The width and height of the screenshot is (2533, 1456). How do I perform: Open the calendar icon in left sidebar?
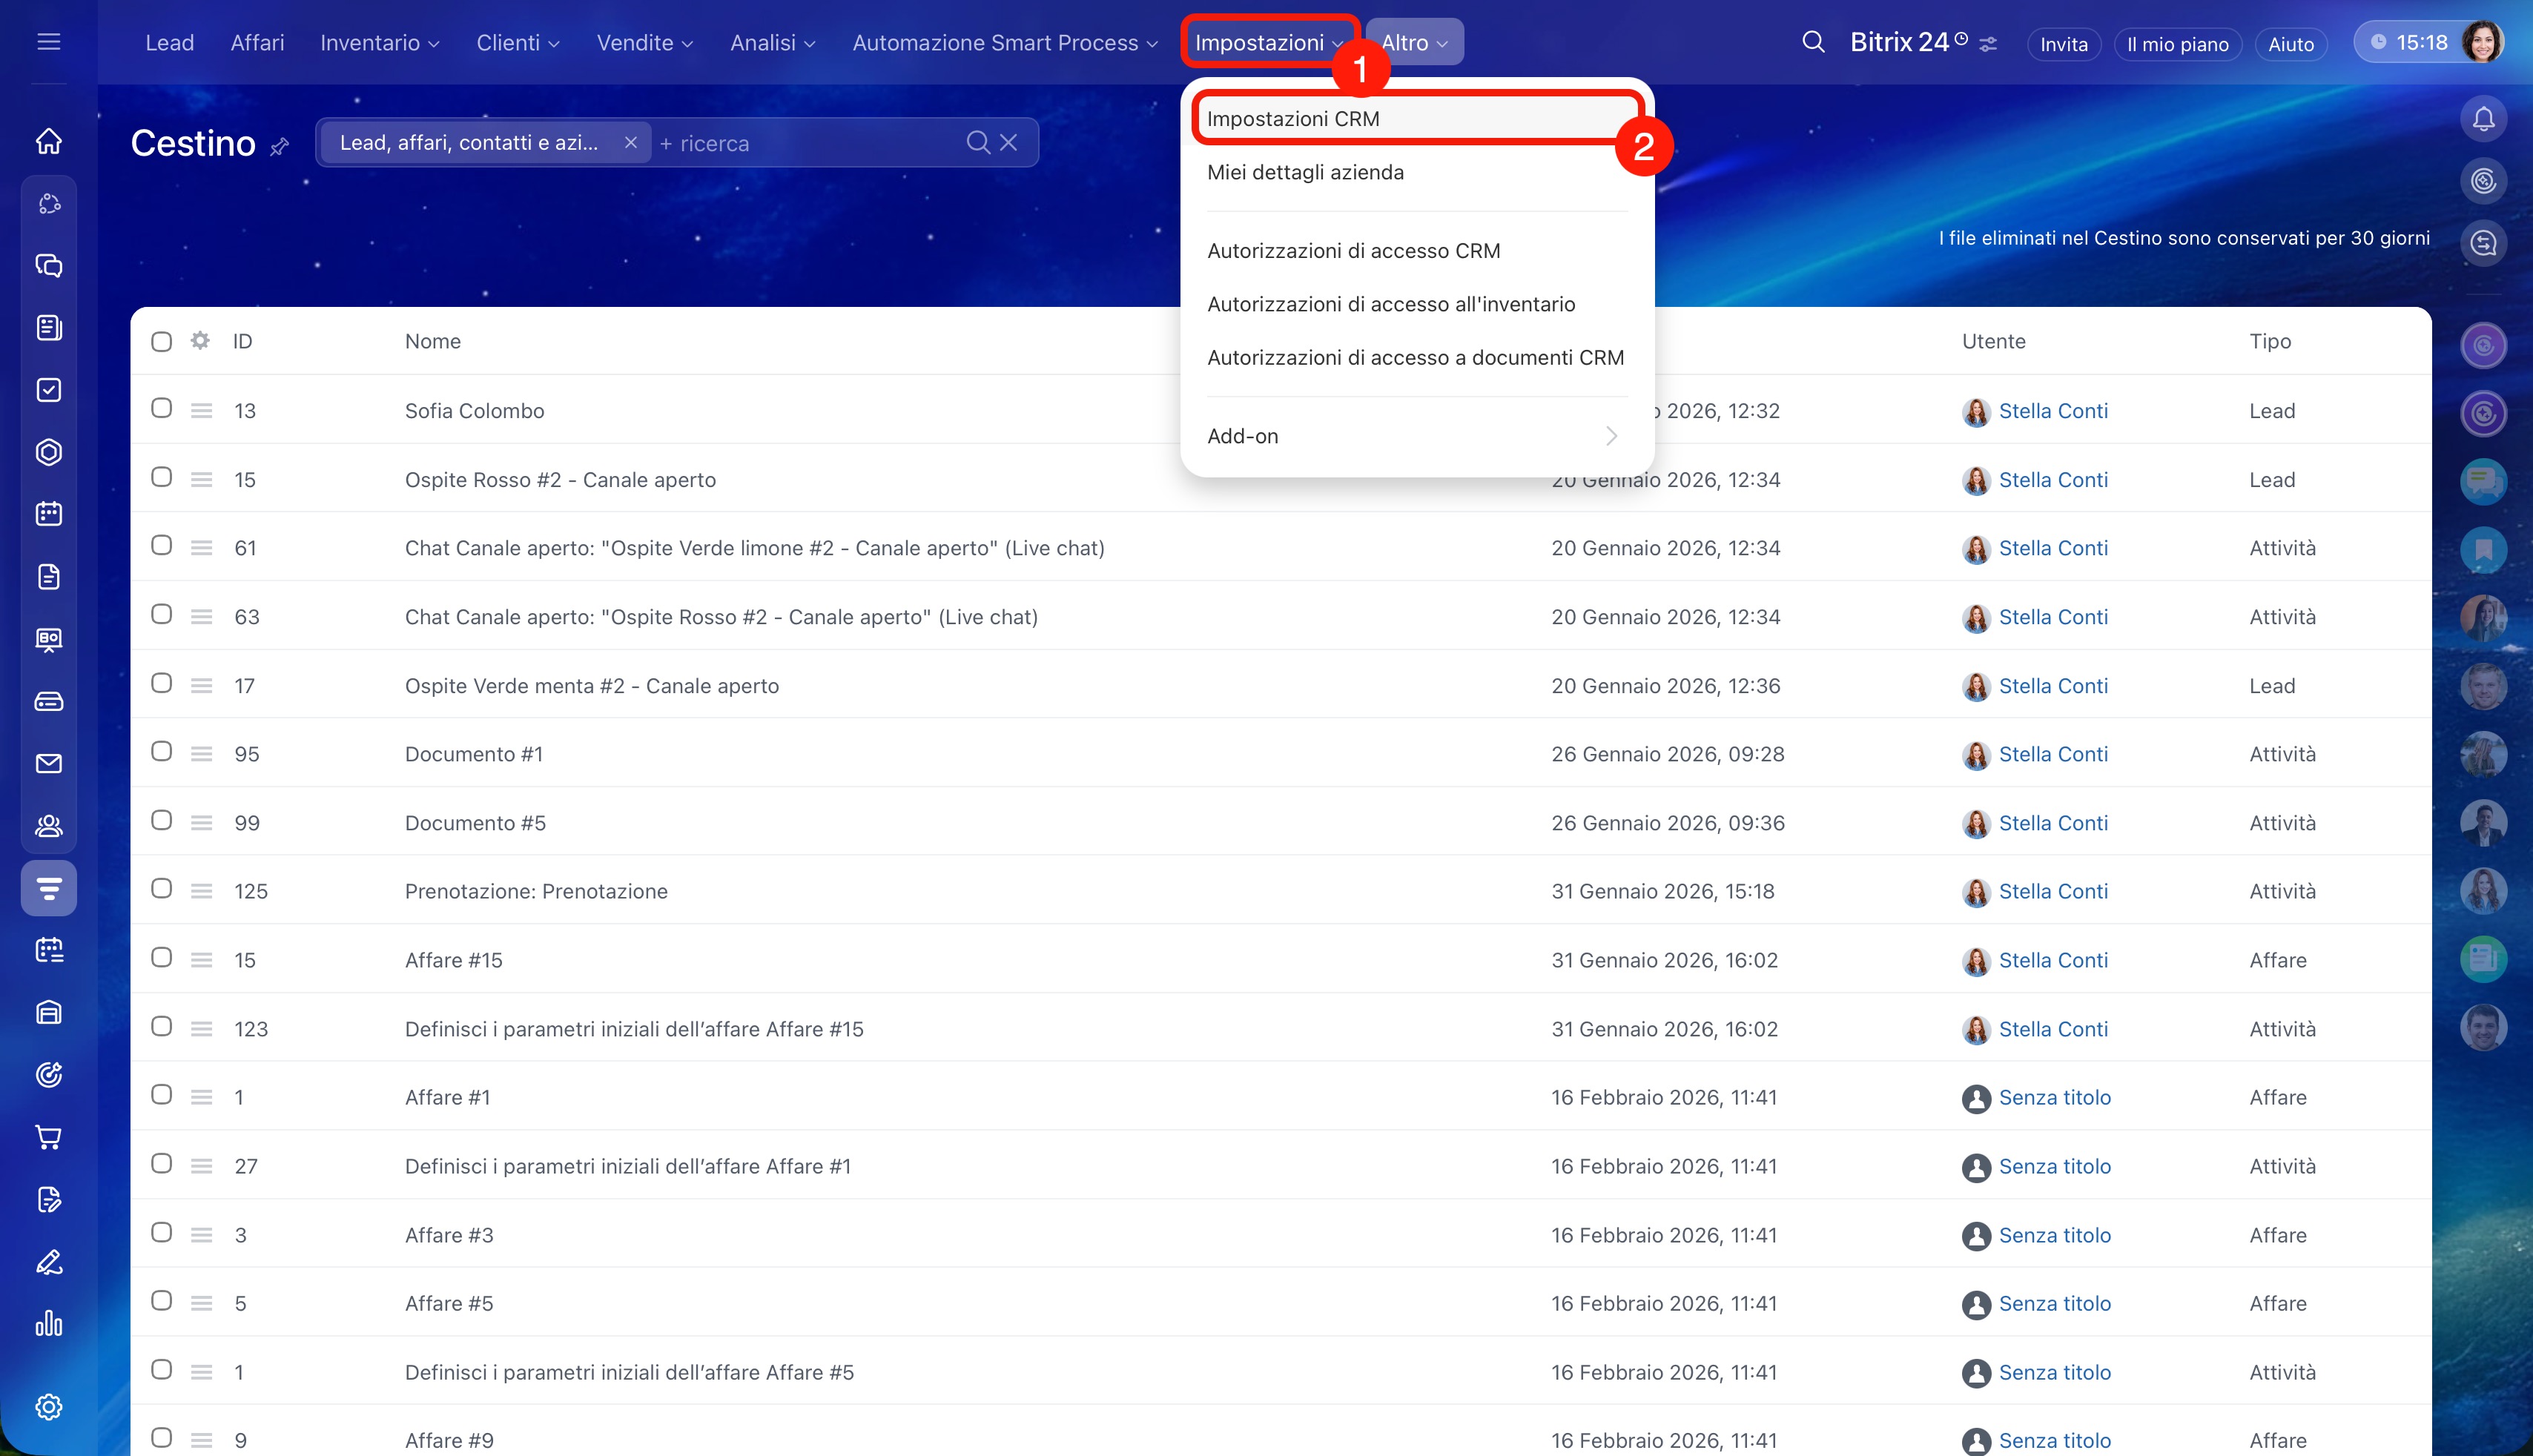pyautogui.click(x=49, y=514)
